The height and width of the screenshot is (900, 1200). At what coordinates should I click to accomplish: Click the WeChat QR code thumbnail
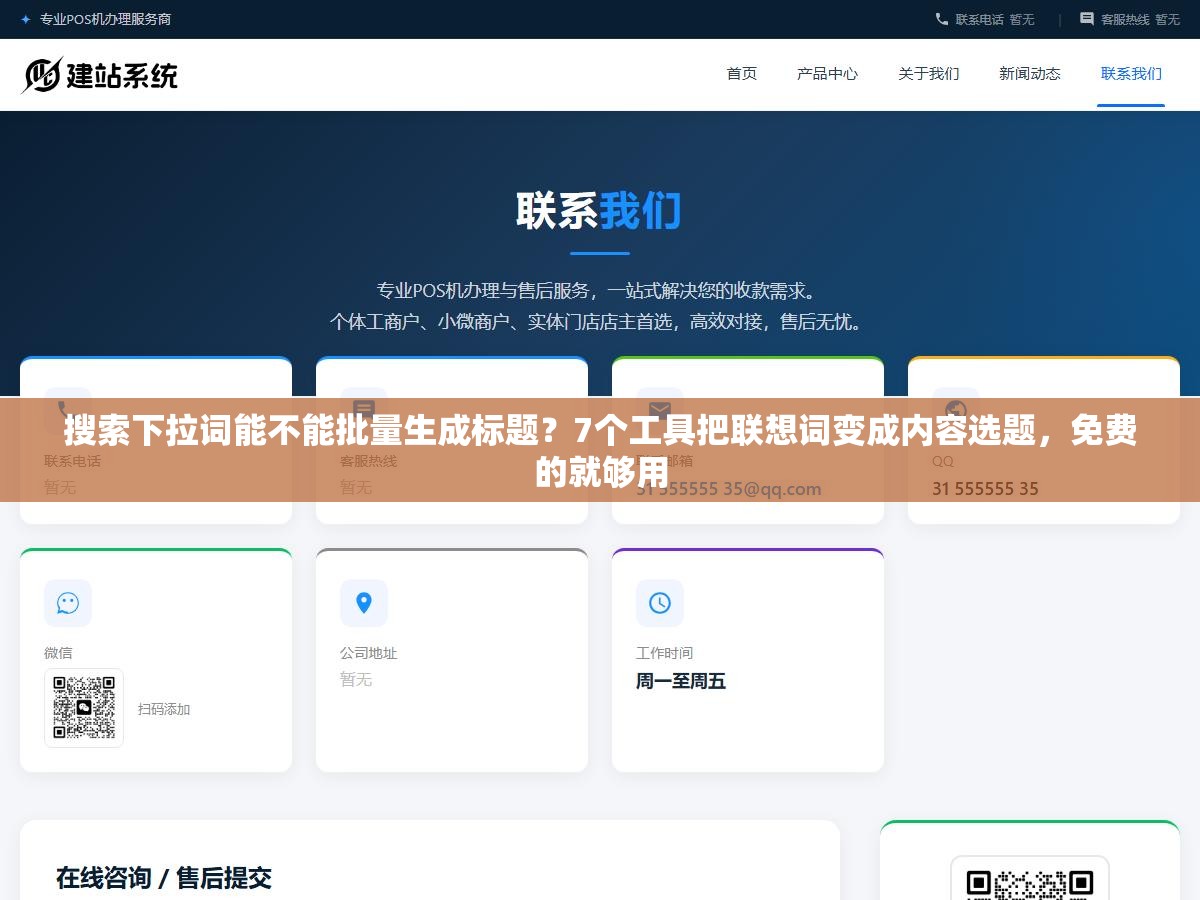[84, 708]
